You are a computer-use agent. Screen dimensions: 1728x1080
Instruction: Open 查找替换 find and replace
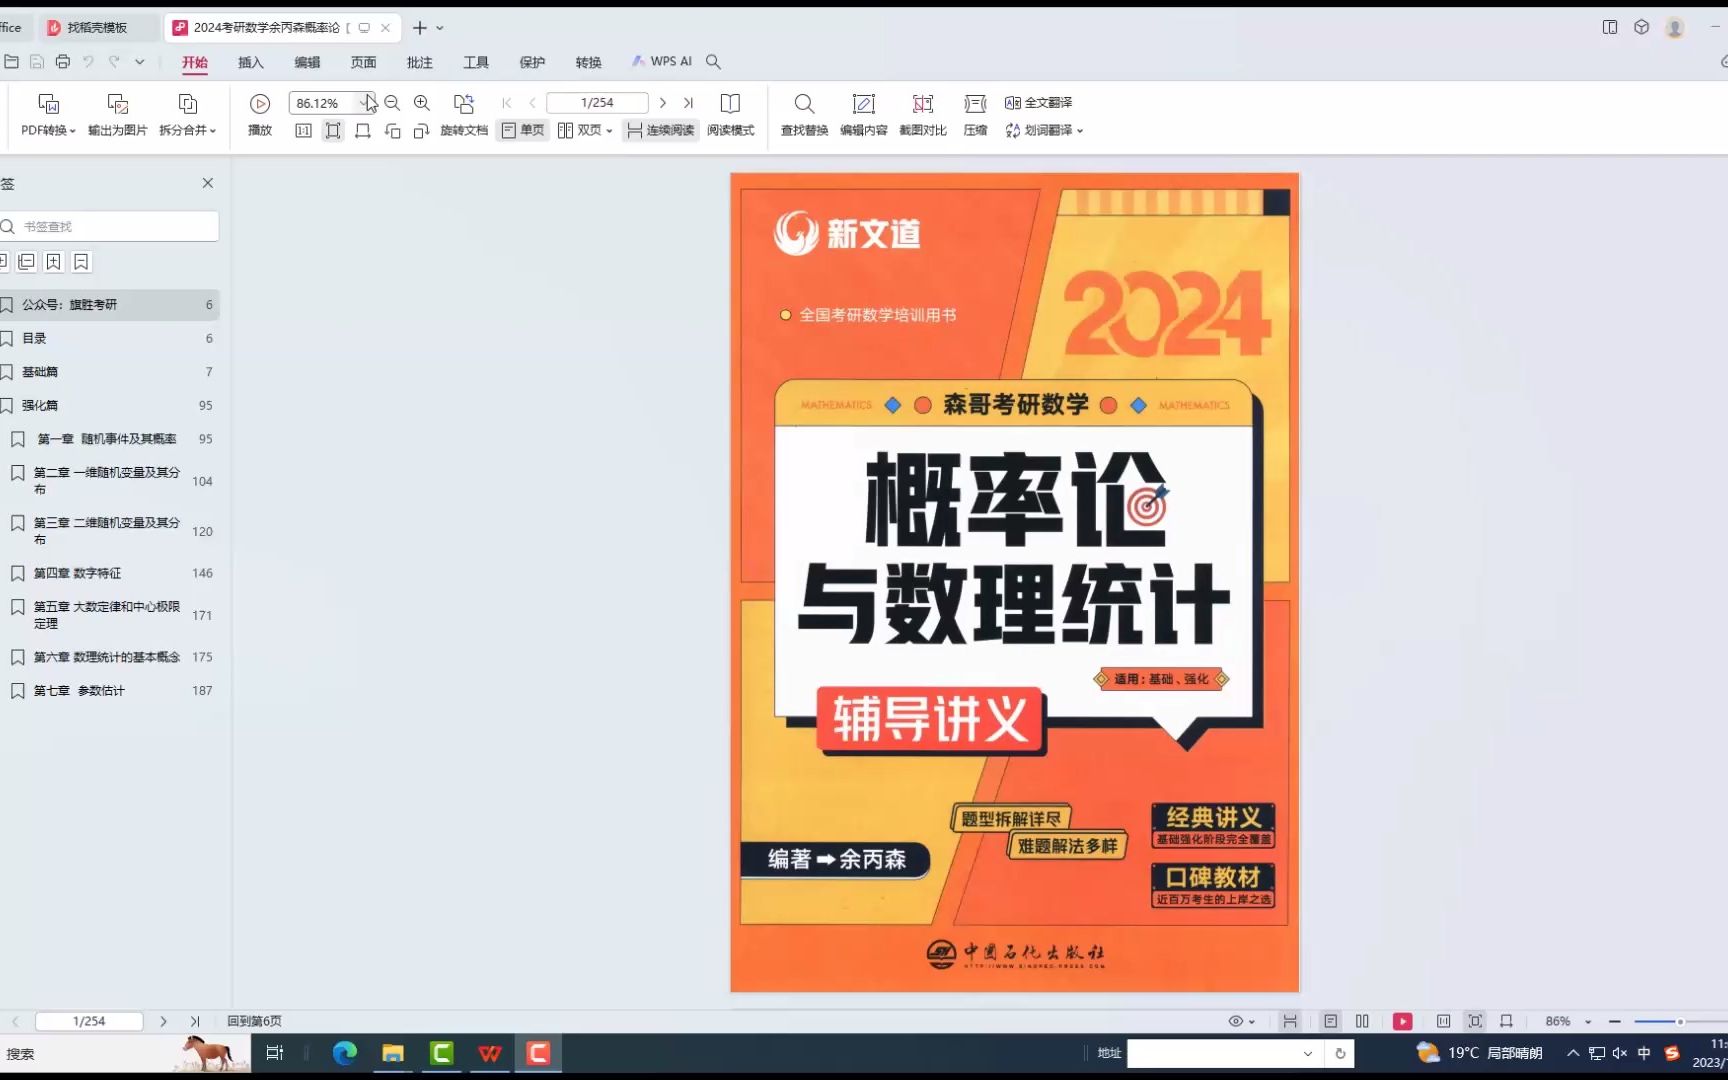(x=804, y=115)
